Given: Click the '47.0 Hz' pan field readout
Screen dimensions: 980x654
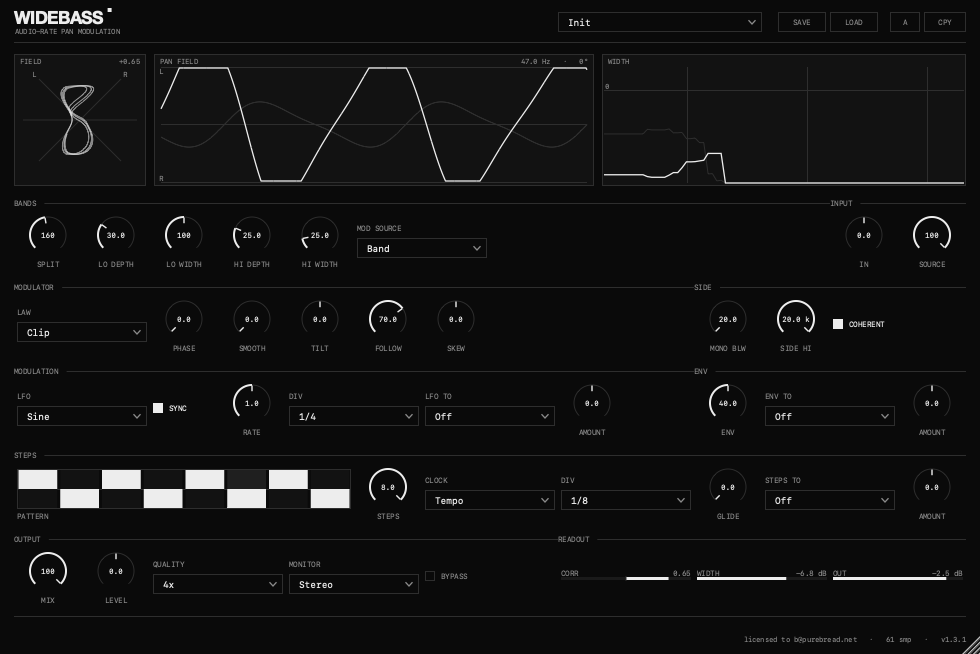Looking at the screenshot, I should coord(536,61).
